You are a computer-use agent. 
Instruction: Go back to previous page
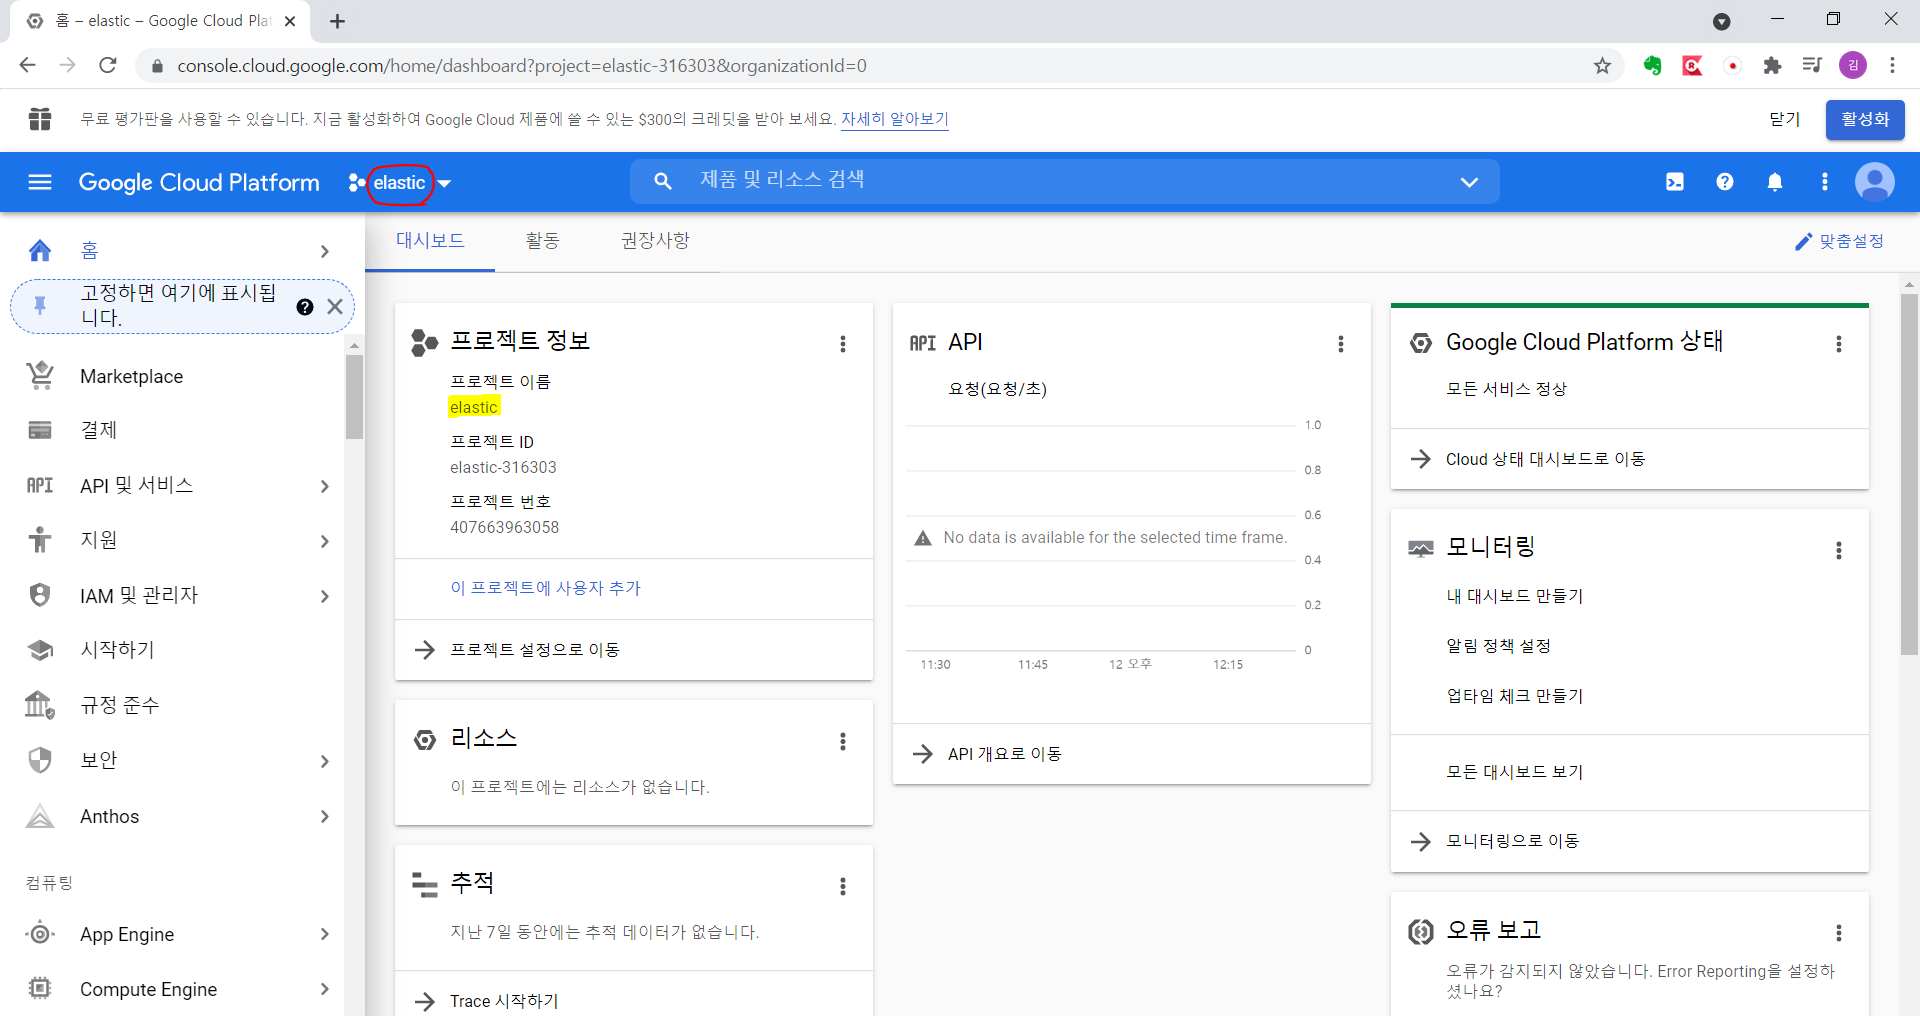coord(28,66)
